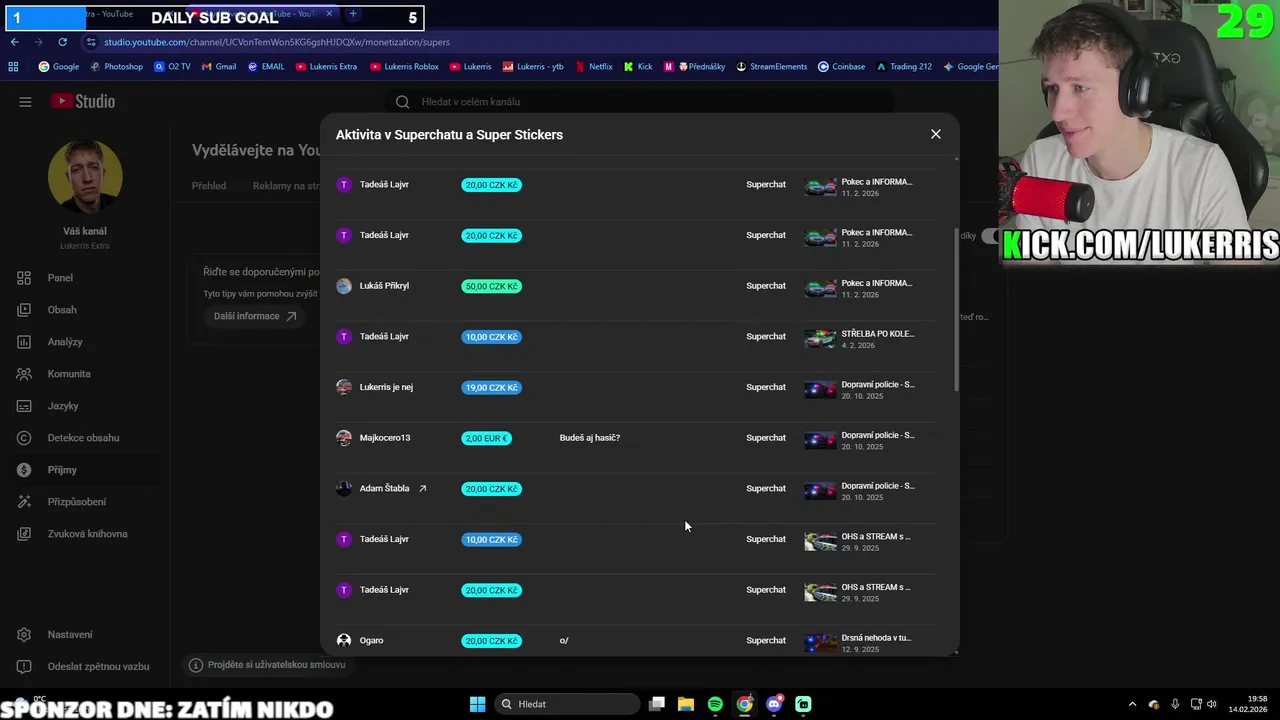Open the browser apps grid icon
This screenshot has height=720, width=1280.
pos(13,67)
